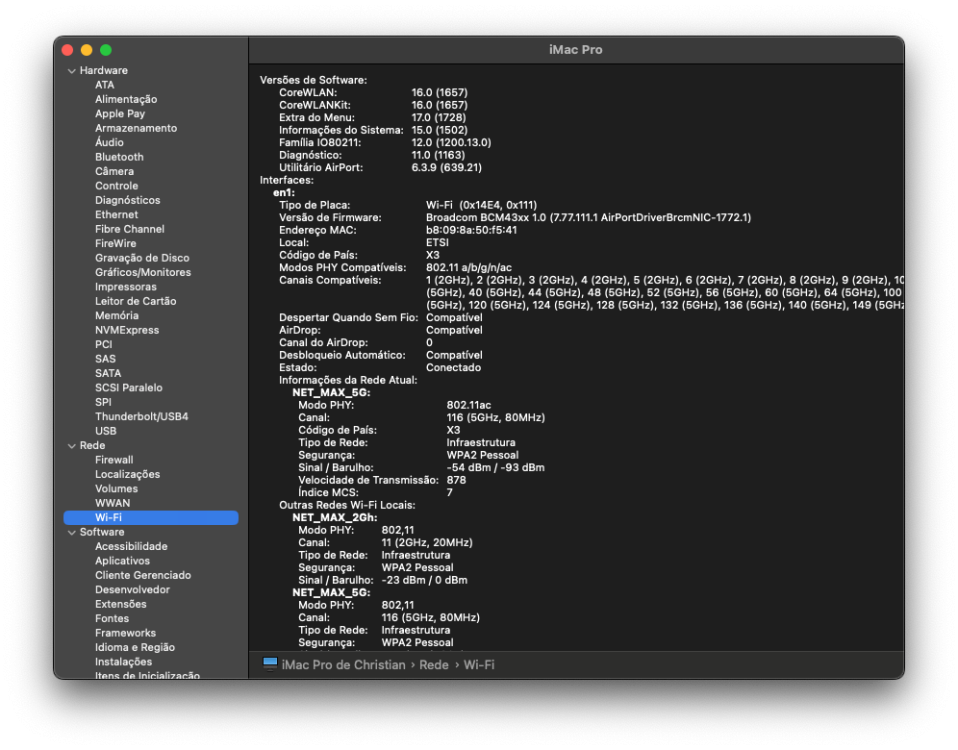Click the green zoom window button
958x750 pixels.
click(x=106, y=50)
